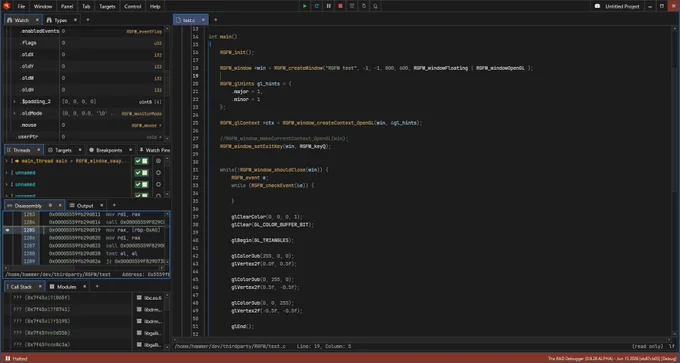Close the Targets tab
The image size is (680, 363).
click(x=80, y=150)
